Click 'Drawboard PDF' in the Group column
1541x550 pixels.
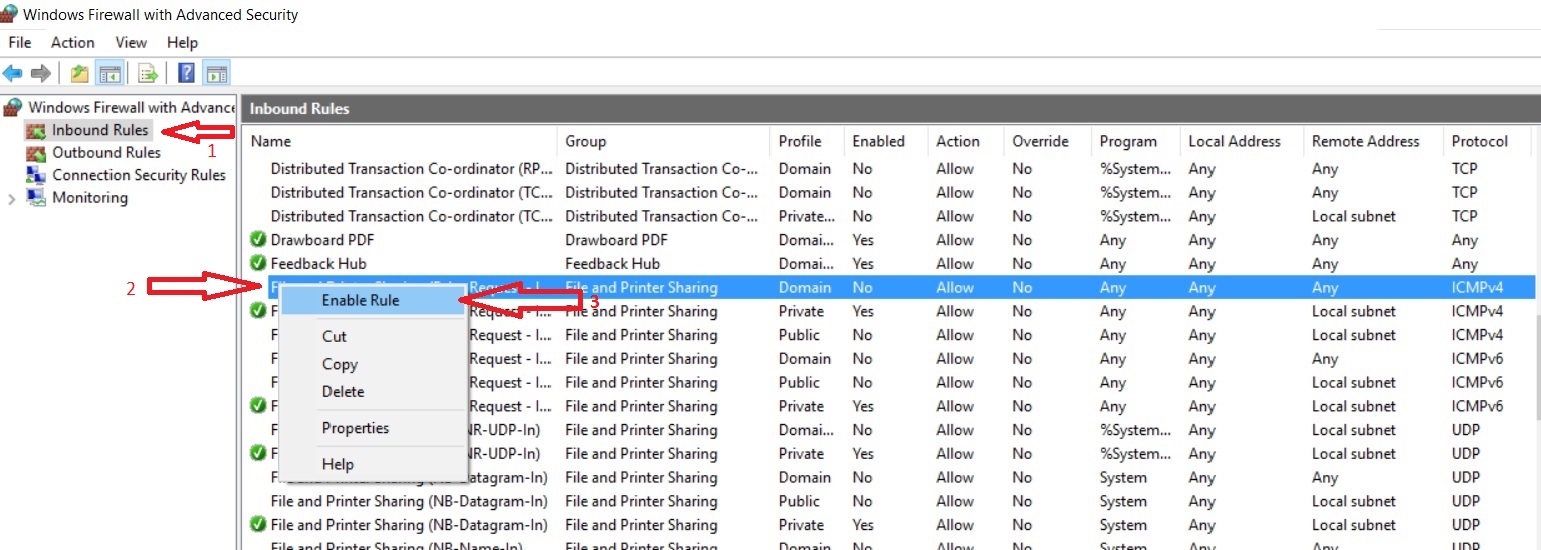point(616,240)
